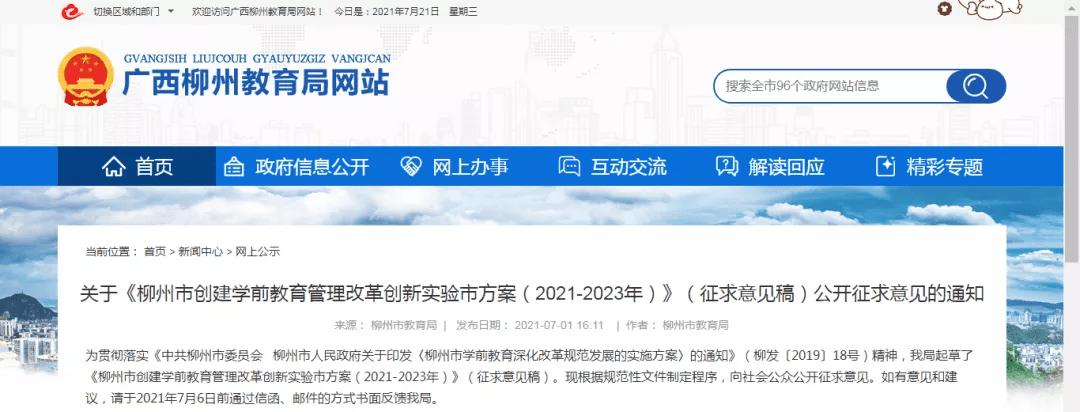Click the date text 今日是：2021年7月21日
This screenshot has width=1080, height=412.
coord(386,12)
